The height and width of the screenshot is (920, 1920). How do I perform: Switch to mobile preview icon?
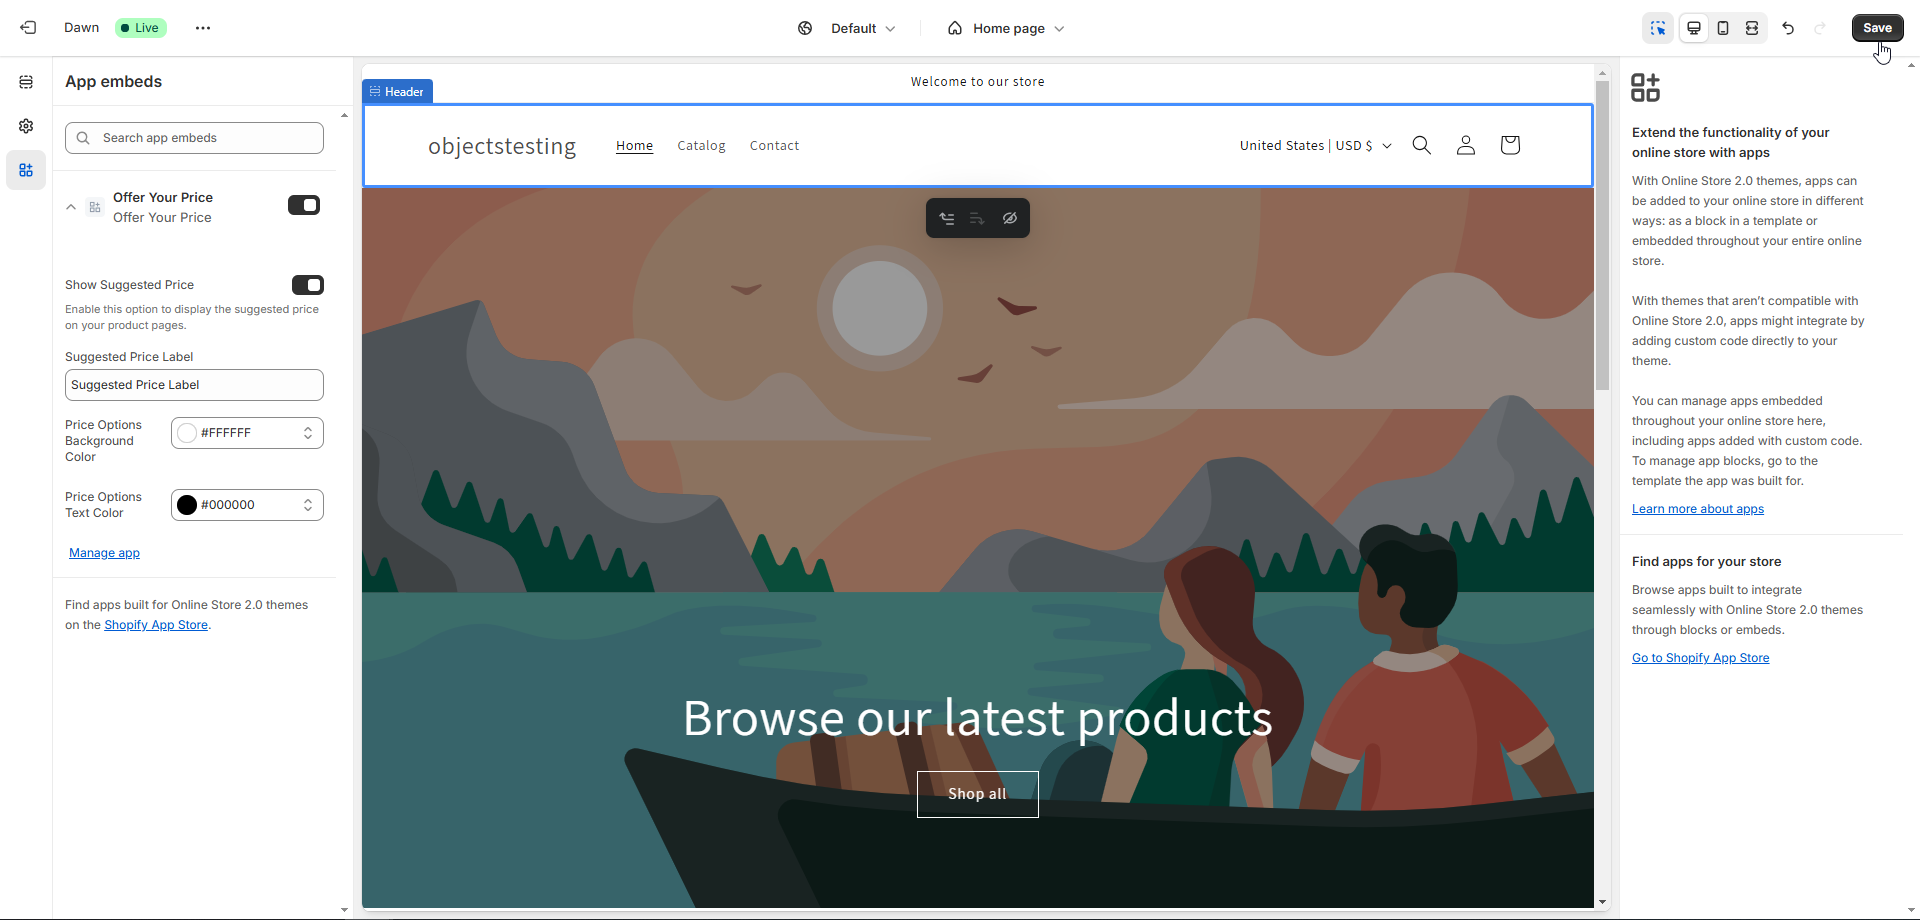(x=1723, y=28)
